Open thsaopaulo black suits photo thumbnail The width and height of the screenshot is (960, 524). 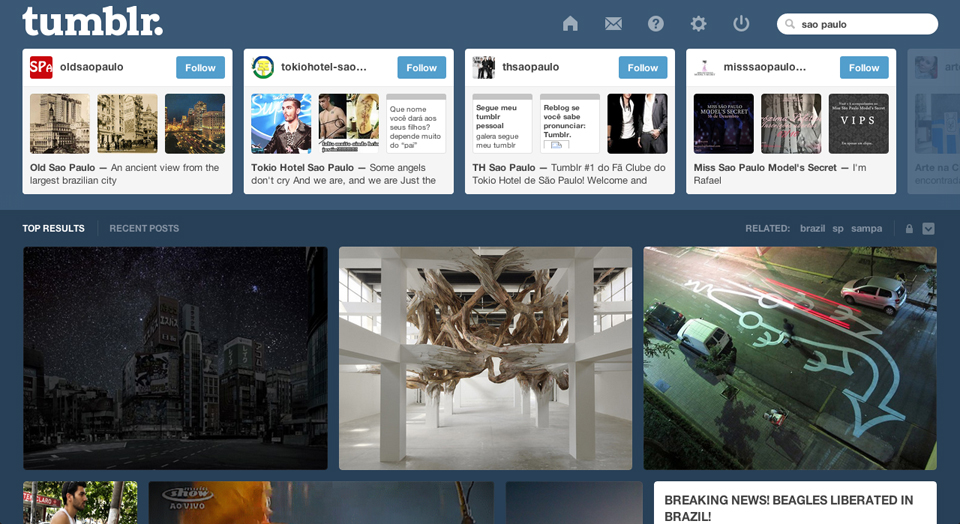637,123
